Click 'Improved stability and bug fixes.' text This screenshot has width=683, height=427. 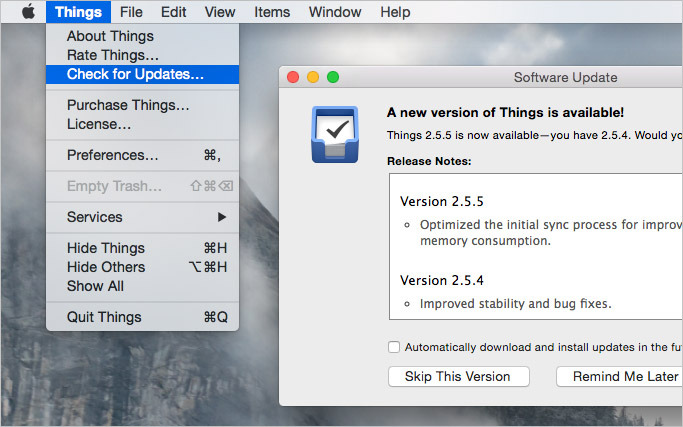click(x=515, y=304)
